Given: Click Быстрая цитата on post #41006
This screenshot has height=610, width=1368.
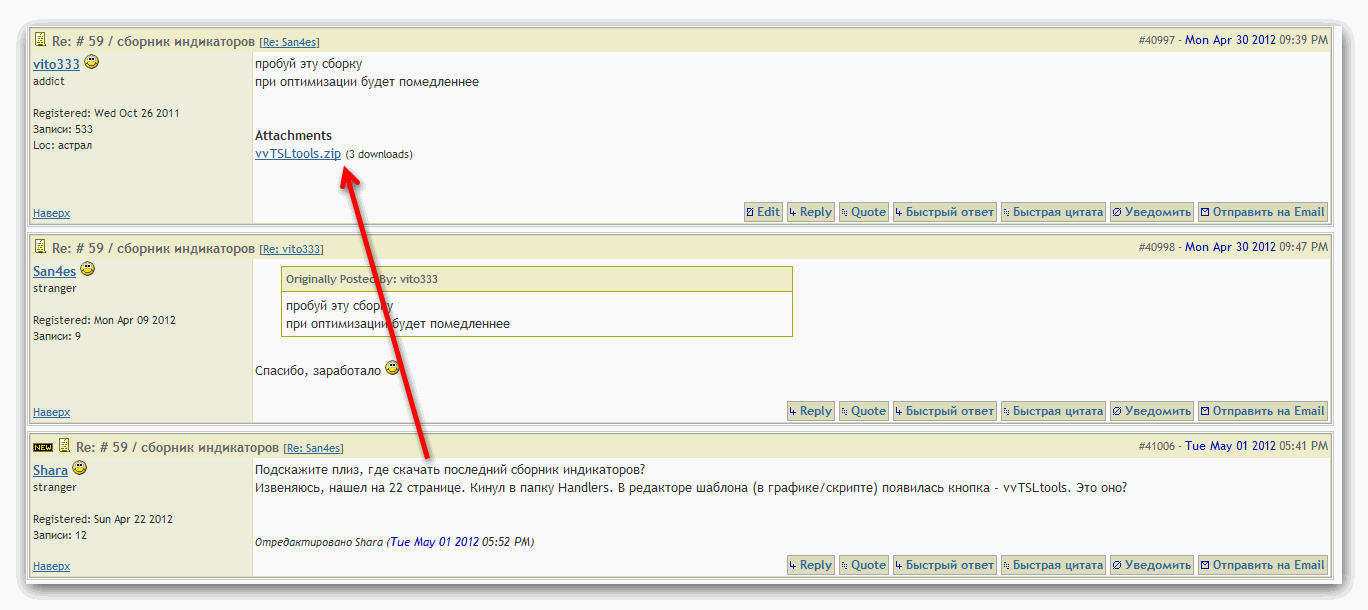Looking at the screenshot, I should tap(1053, 565).
